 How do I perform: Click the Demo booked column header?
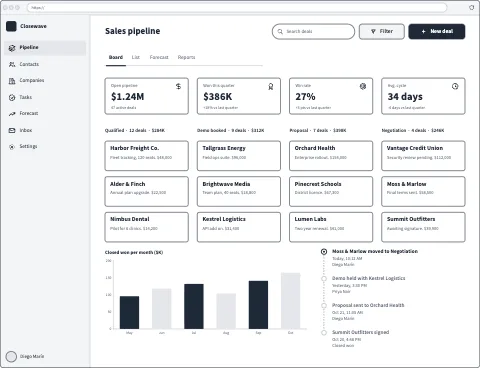click(230, 130)
